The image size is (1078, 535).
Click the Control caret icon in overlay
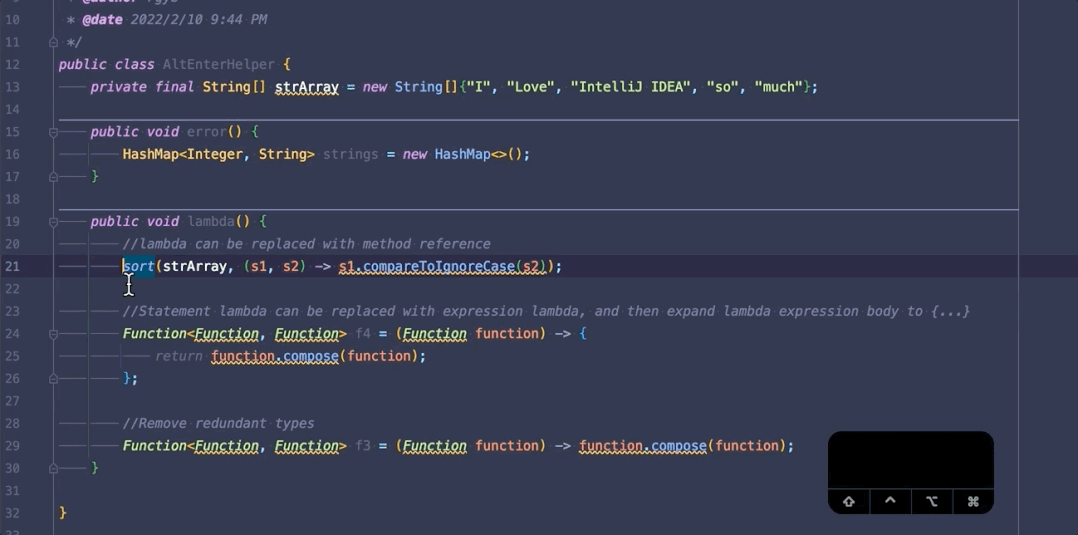pos(890,501)
